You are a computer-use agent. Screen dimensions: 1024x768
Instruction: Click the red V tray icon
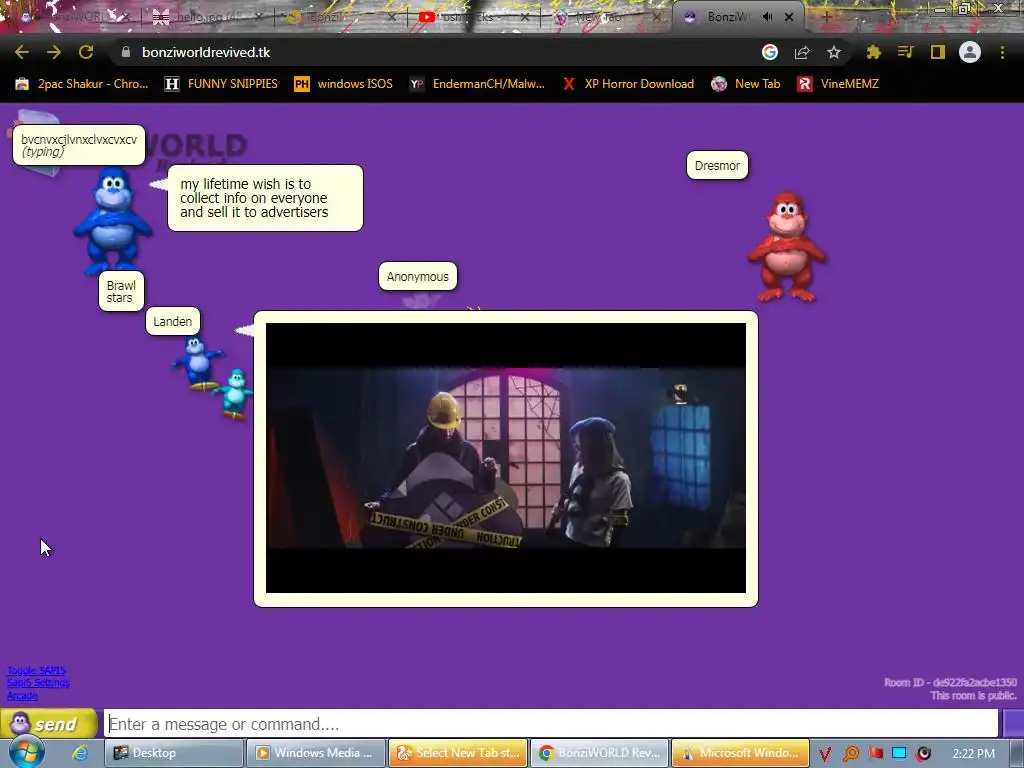[x=825, y=754]
